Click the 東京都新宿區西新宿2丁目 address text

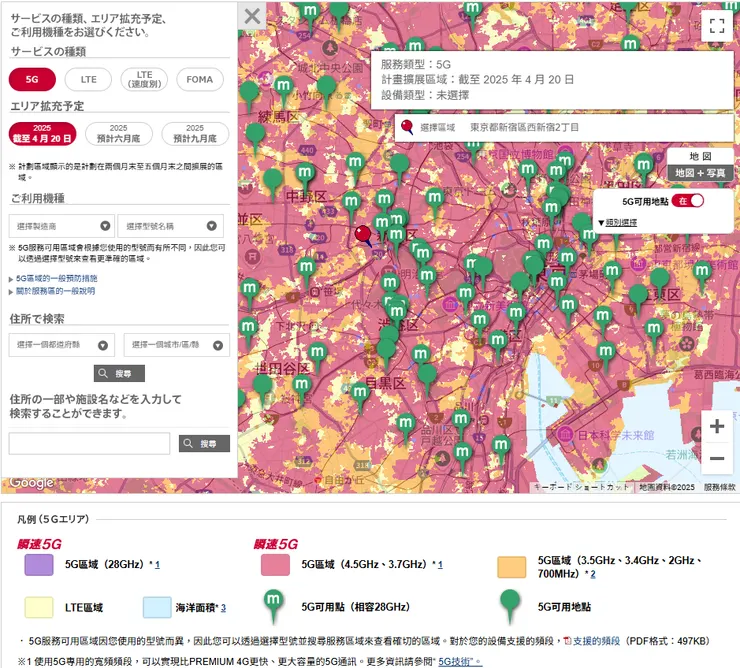(524, 127)
